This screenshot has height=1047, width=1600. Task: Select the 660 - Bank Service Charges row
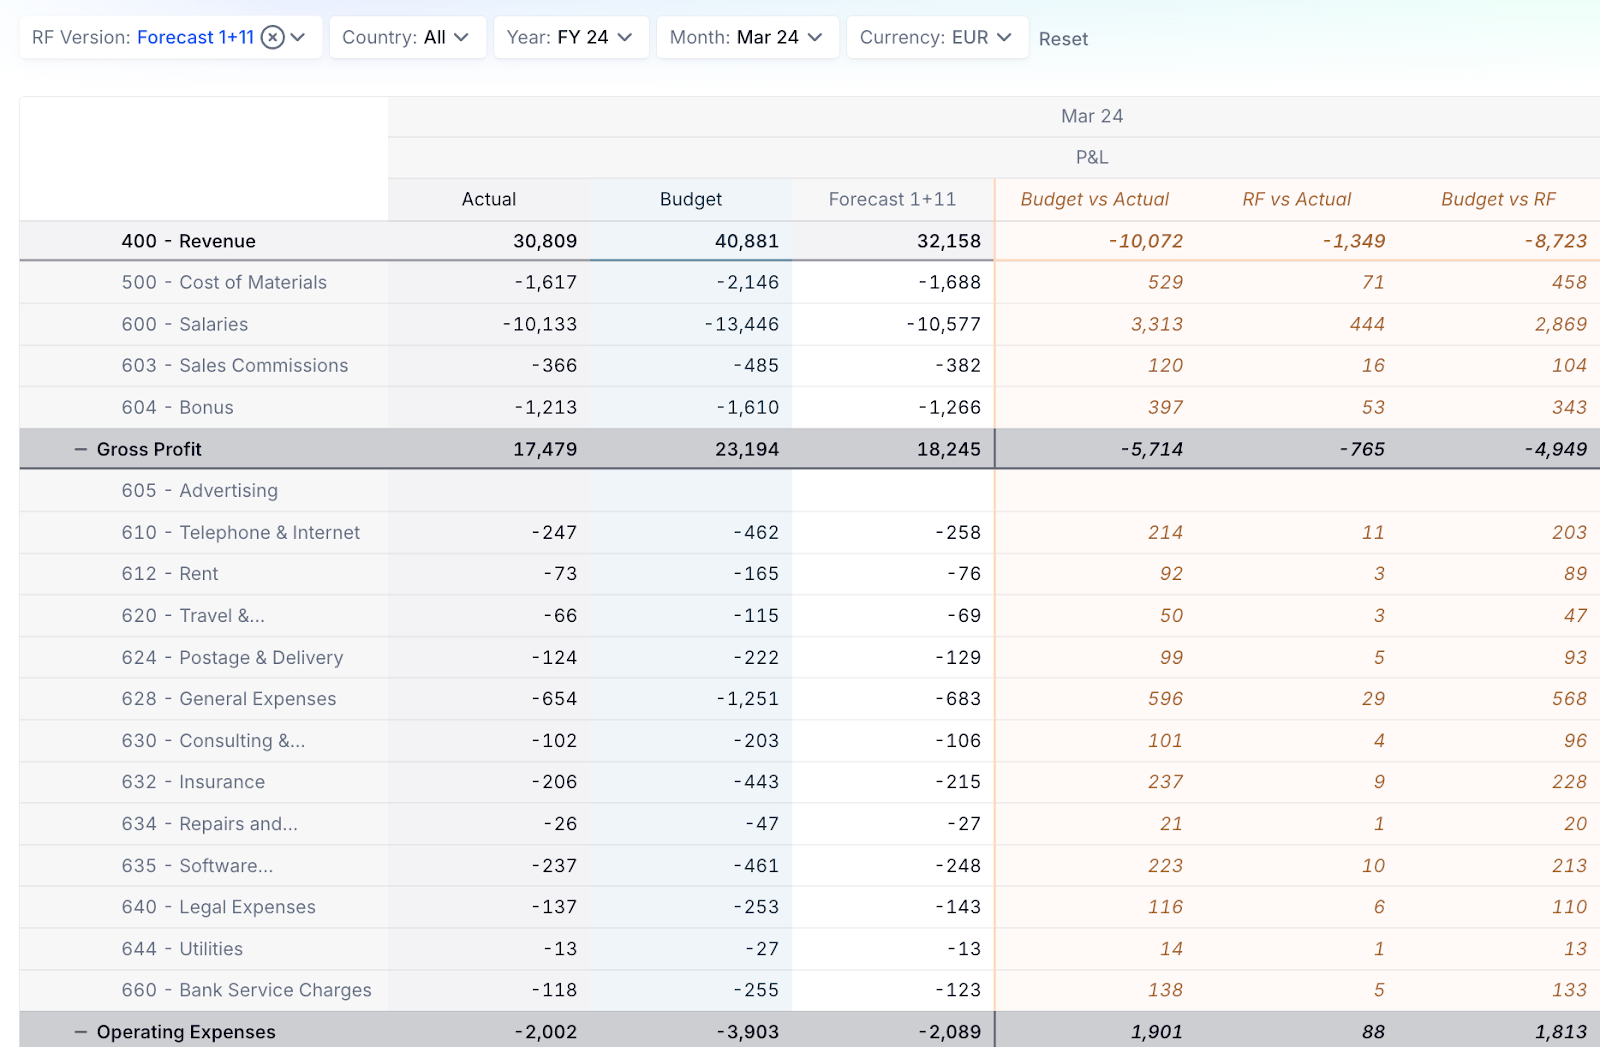247,990
